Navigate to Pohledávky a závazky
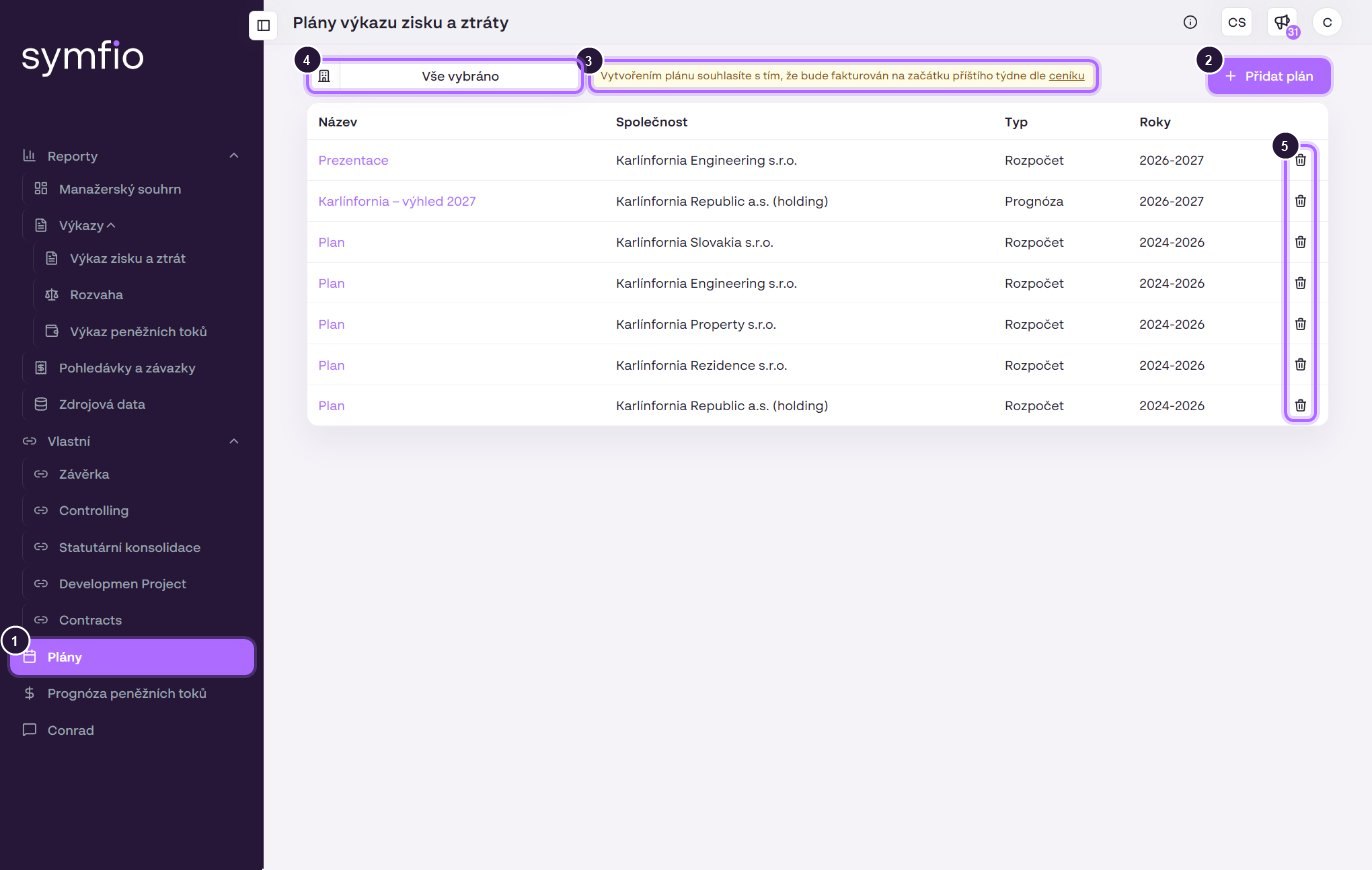This screenshot has height=870, width=1372. 127,368
